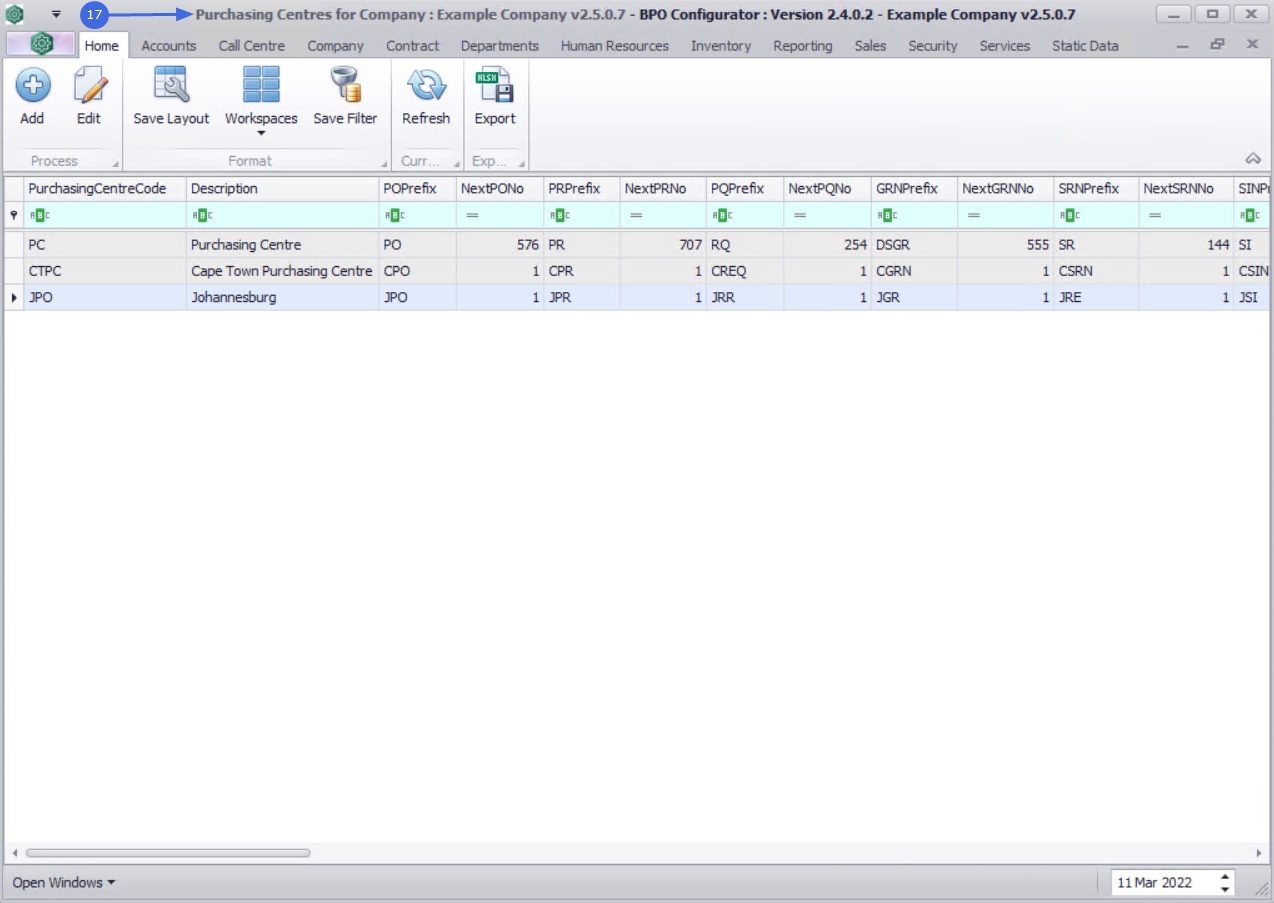Click the CTPC code cell
Image resolution: width=1274 pixels, height=903 pixels.
tap(105, 271)
